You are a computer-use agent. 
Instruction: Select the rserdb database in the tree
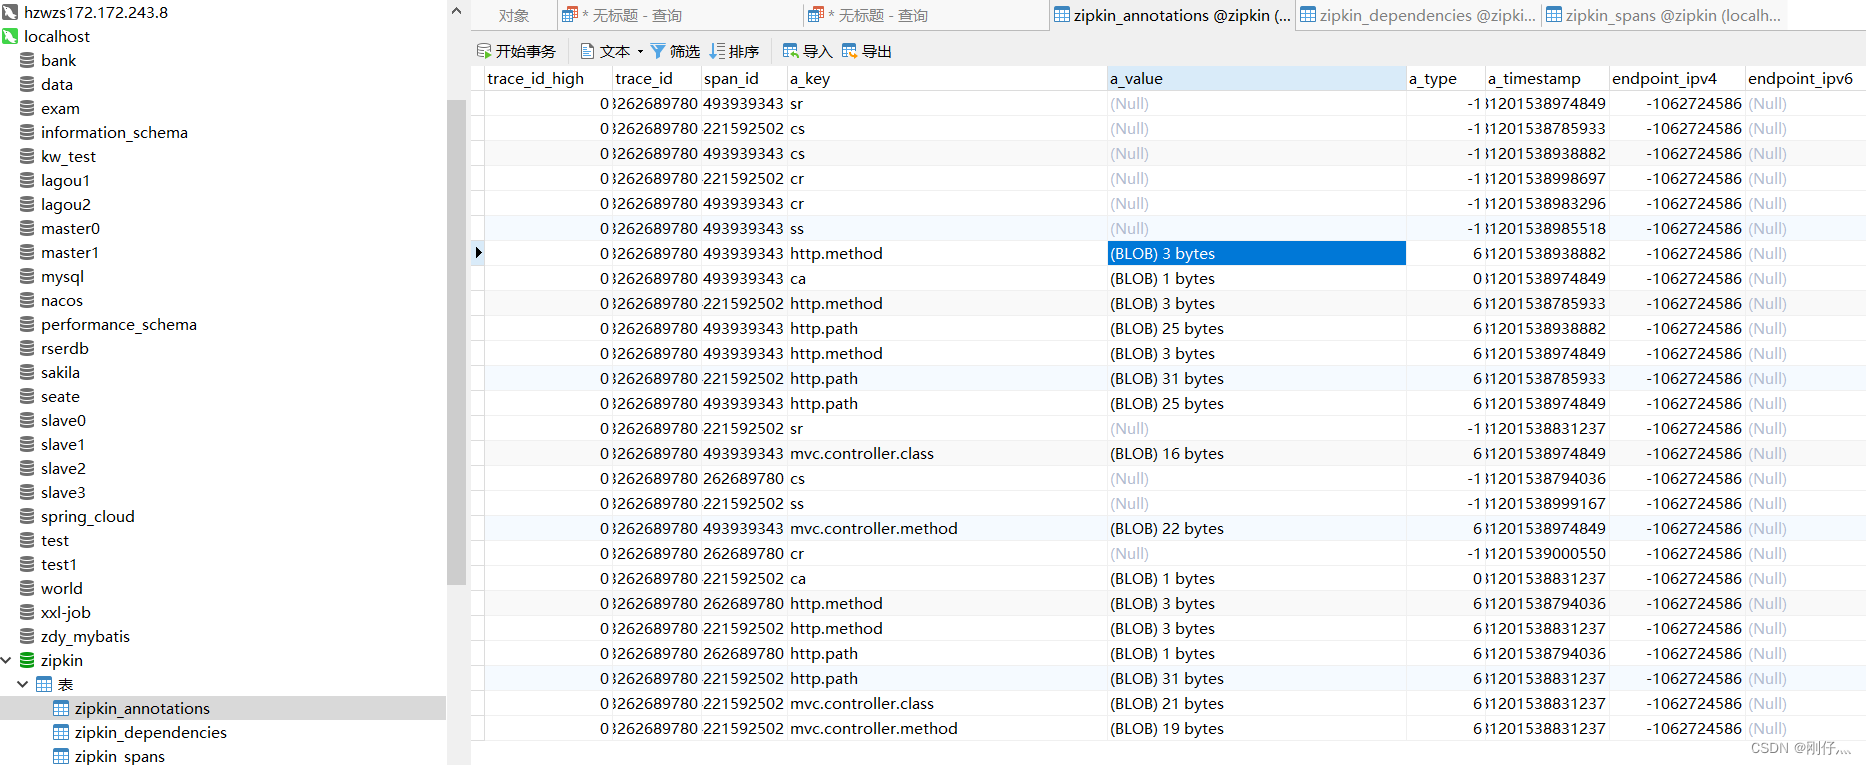pos(65,348)
